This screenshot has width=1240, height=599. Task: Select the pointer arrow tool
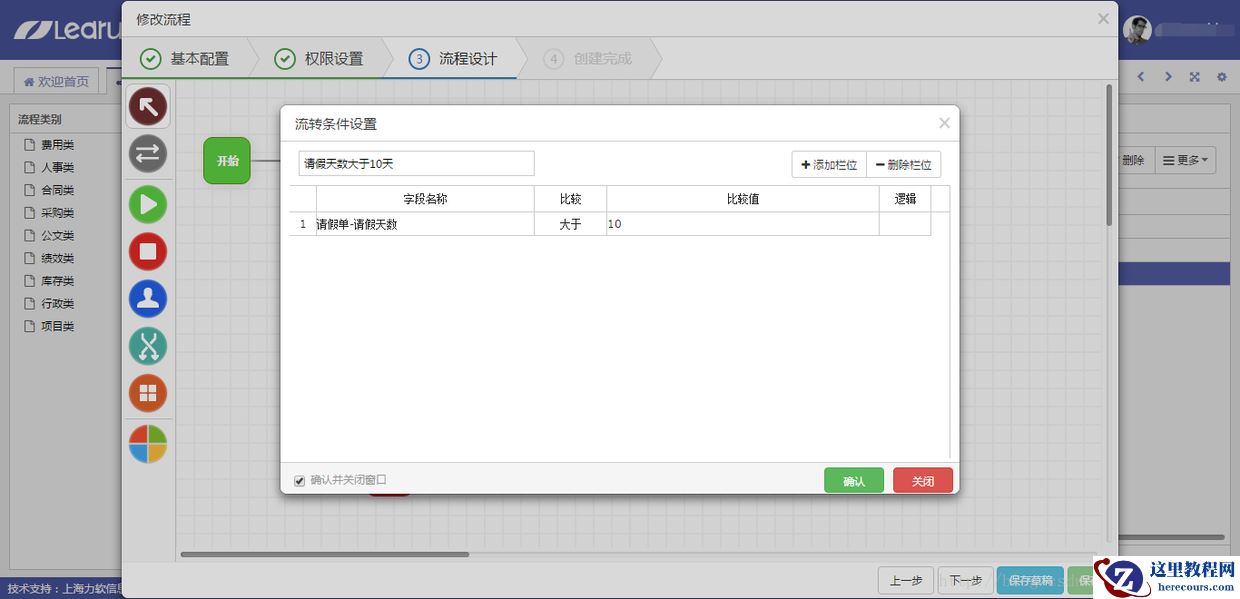tap(148, 107)
